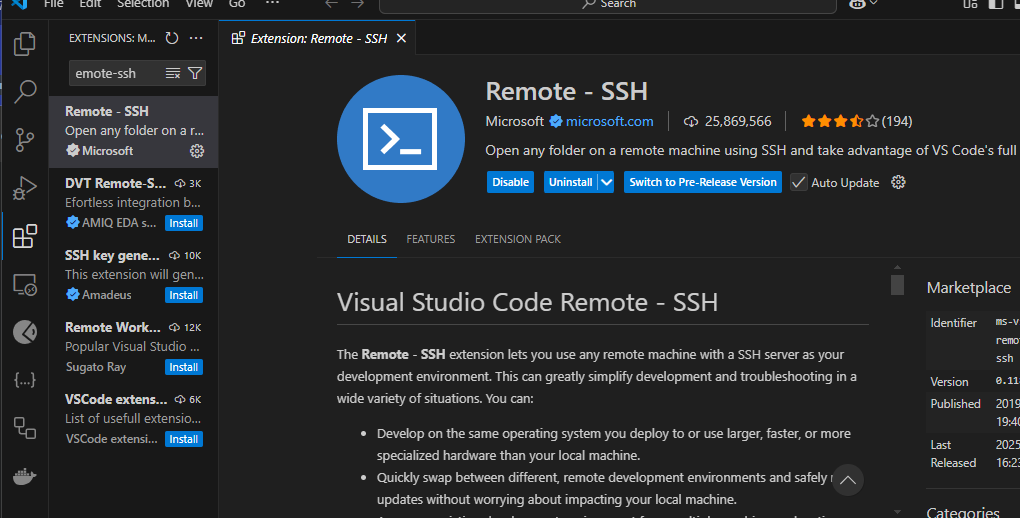Viewport: 1020px width, 518px height.
Task: Click the VS Code logo icon
Action: pyautogui.click(x=20, y=4)
